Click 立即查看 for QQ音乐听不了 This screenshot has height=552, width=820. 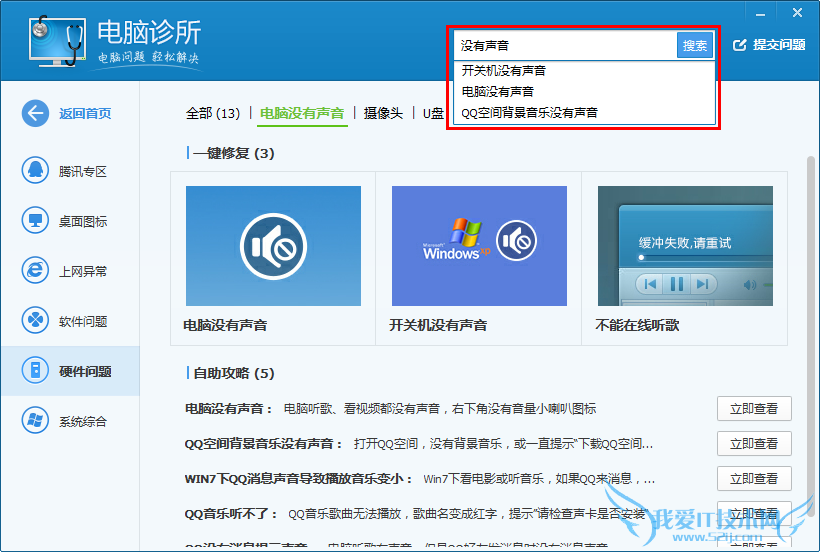754,513
